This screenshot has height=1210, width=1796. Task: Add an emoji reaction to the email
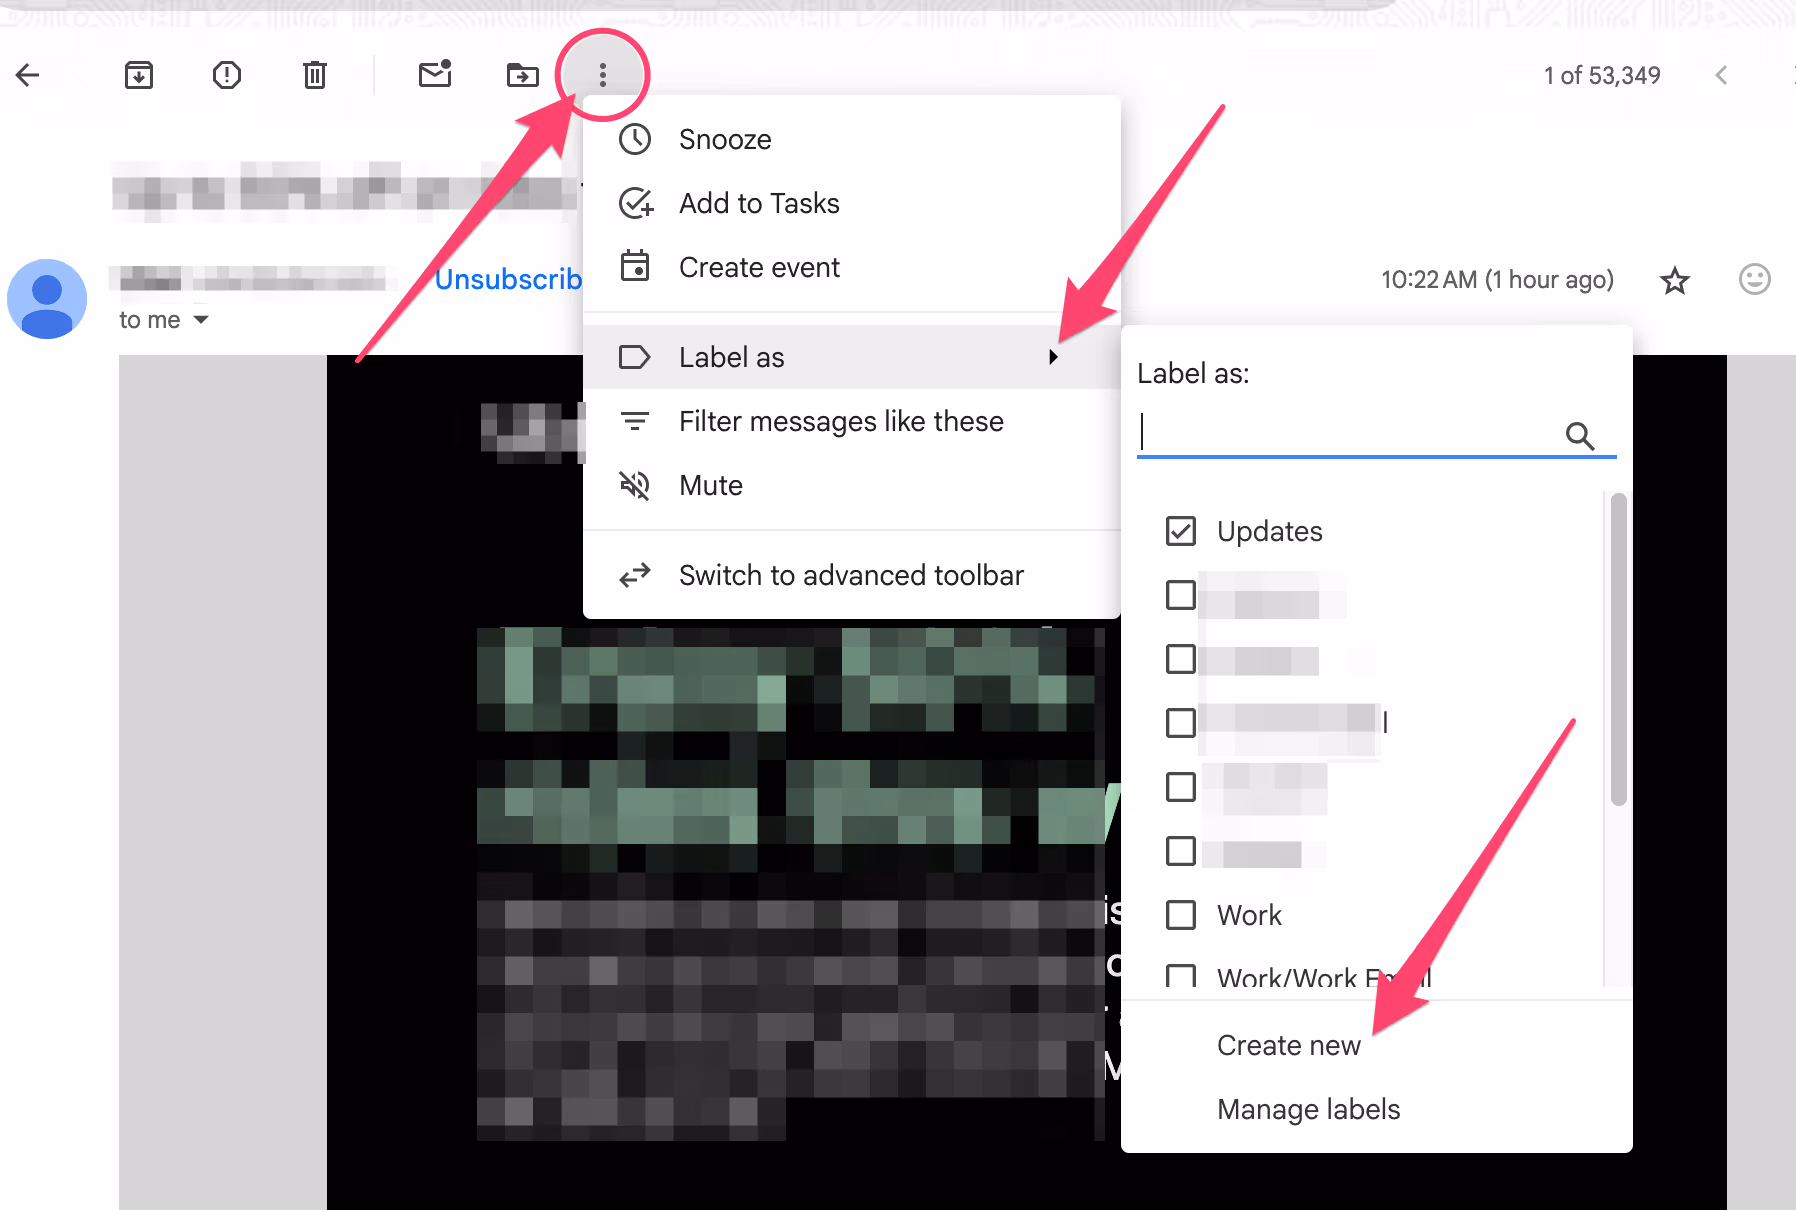point(1754,280)
